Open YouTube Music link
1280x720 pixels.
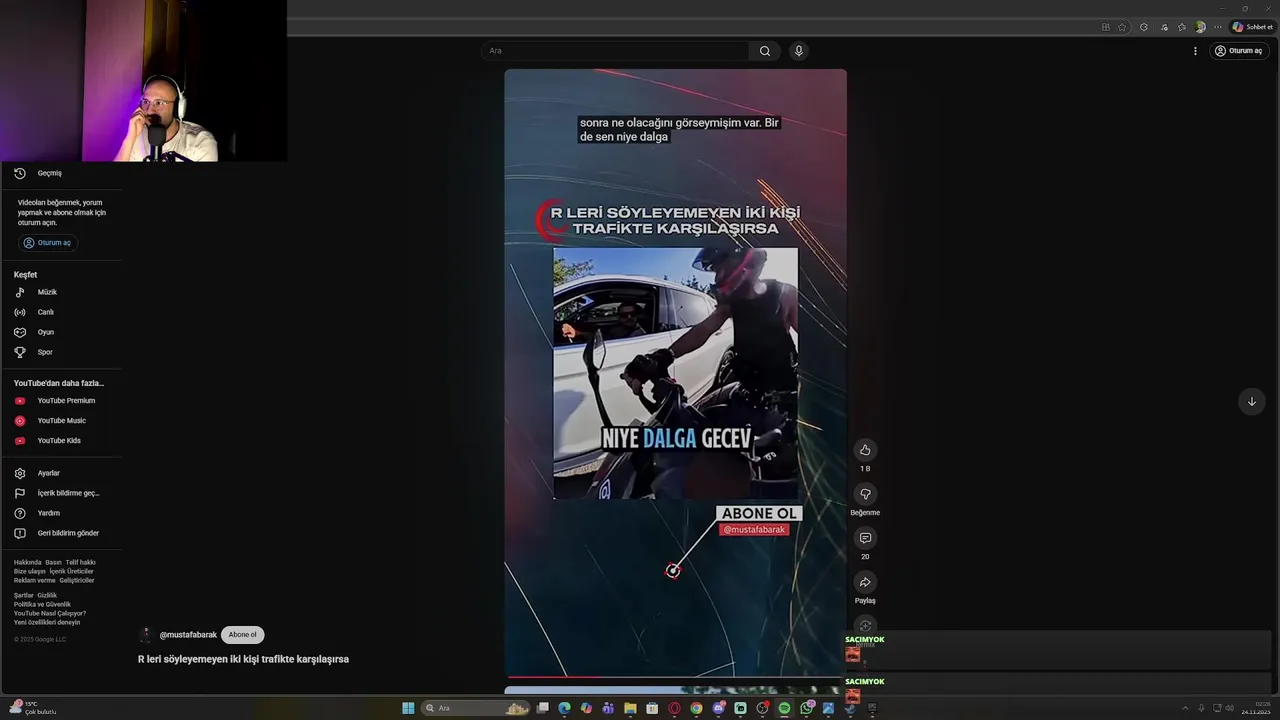pos(62,421)
